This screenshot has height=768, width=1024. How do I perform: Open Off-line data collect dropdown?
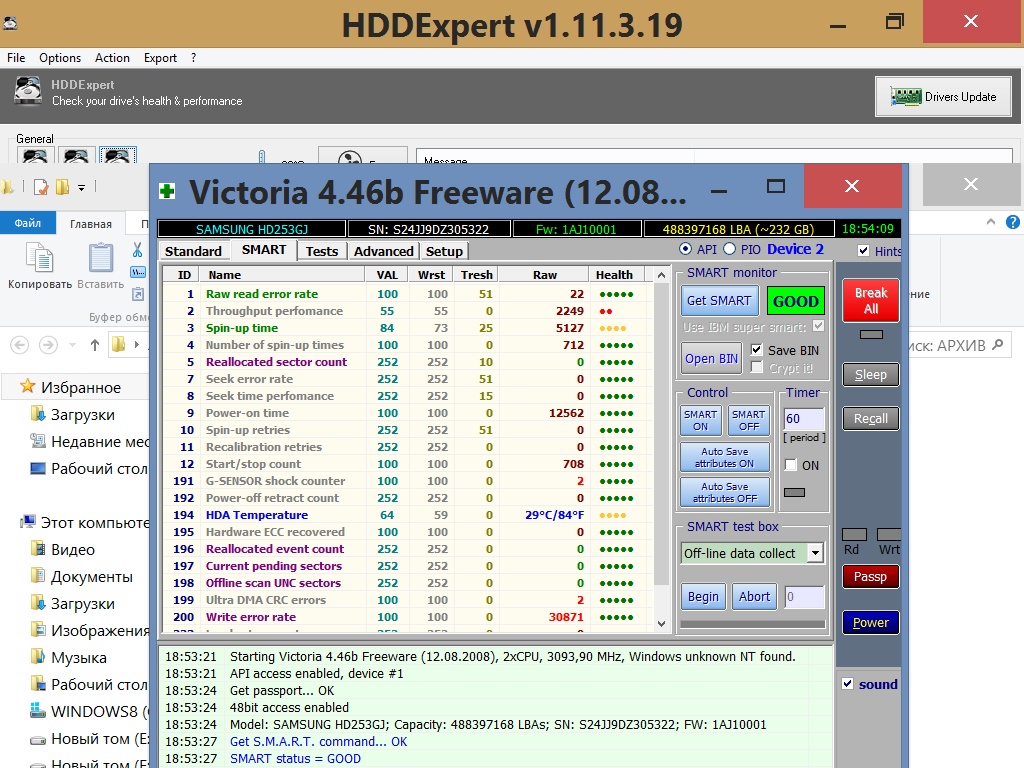click(x=815, y=553)
